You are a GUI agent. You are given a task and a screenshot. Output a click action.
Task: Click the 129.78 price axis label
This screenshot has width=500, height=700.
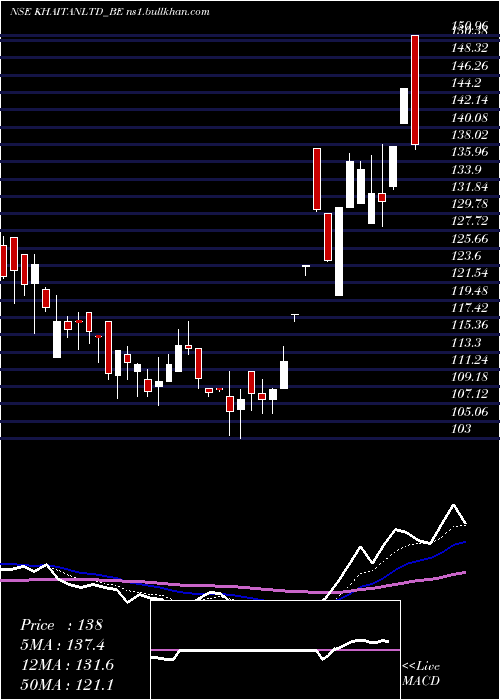(x=469, y=204)
